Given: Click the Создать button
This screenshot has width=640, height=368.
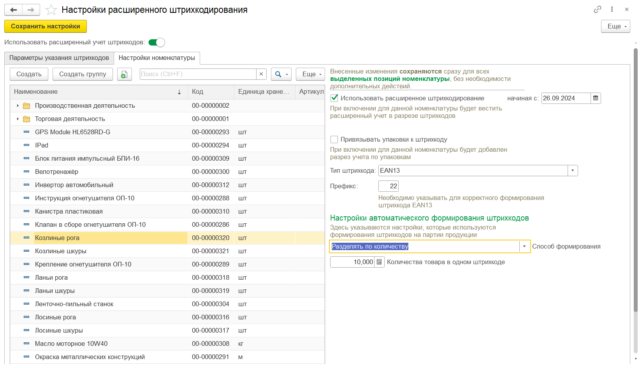Looking at the screenshot, I should tap(29, 74).
